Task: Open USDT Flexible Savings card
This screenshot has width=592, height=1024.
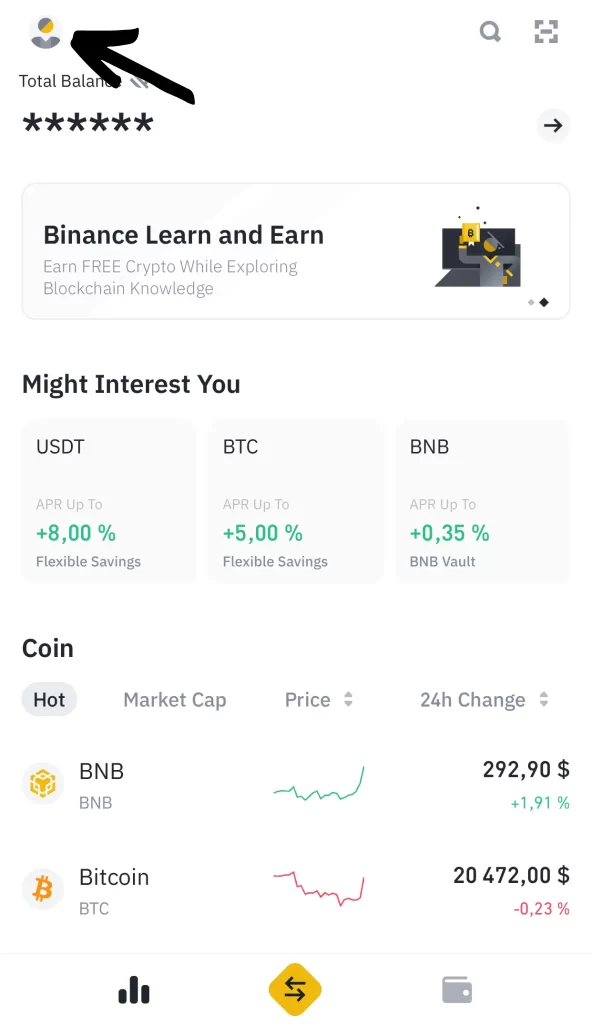Action: click(109, 502)
